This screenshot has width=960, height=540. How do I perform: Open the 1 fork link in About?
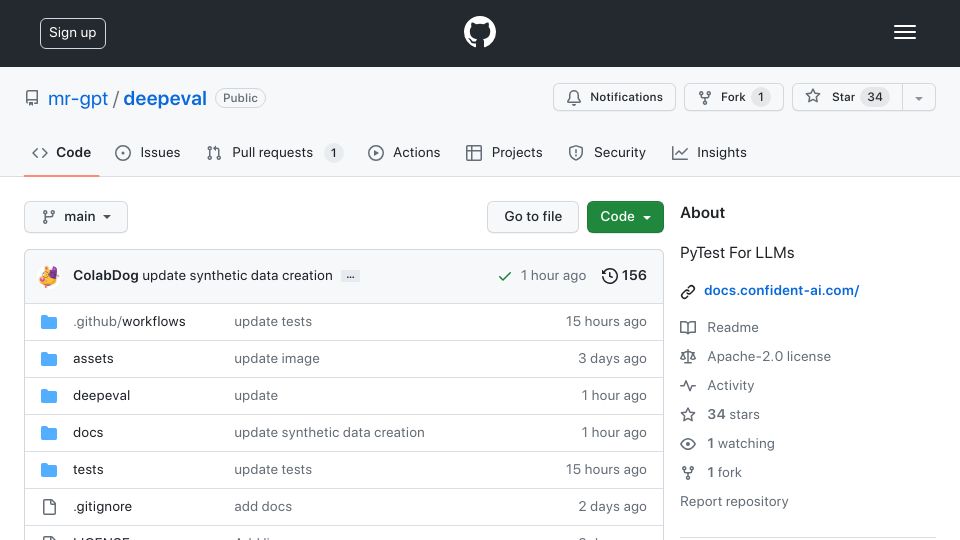click(x=724, y=472)
